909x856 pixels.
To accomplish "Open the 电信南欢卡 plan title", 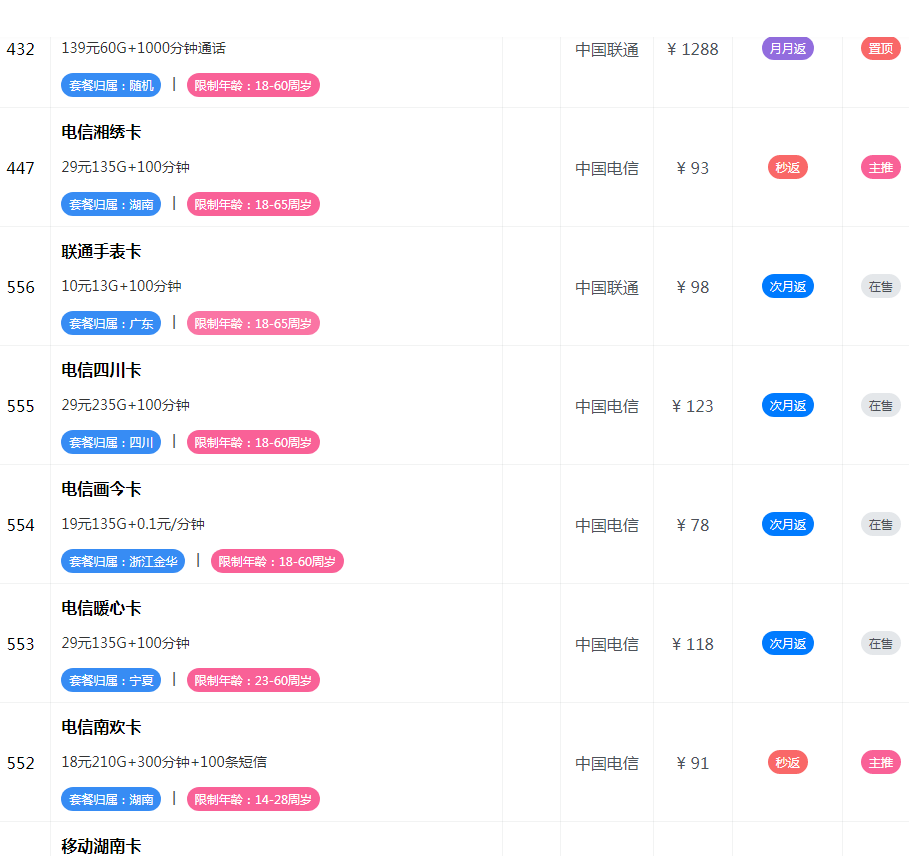I will [101, 727].
